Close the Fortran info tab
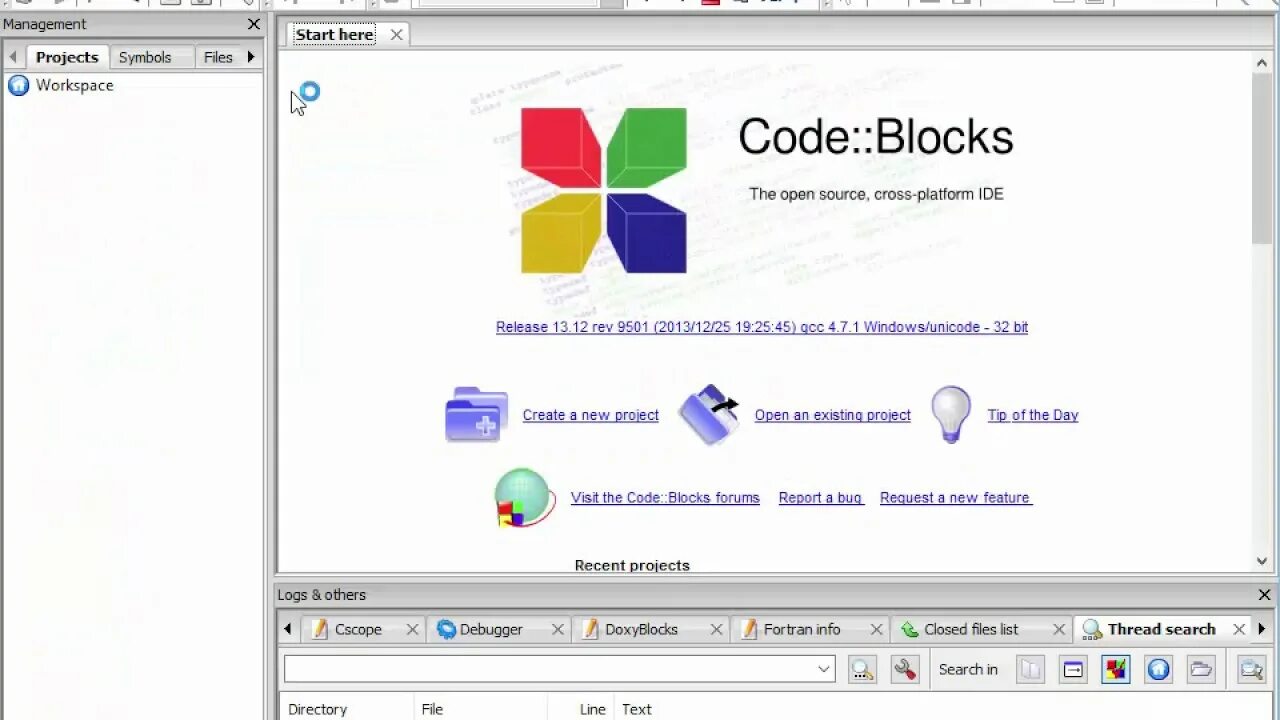 876,629
